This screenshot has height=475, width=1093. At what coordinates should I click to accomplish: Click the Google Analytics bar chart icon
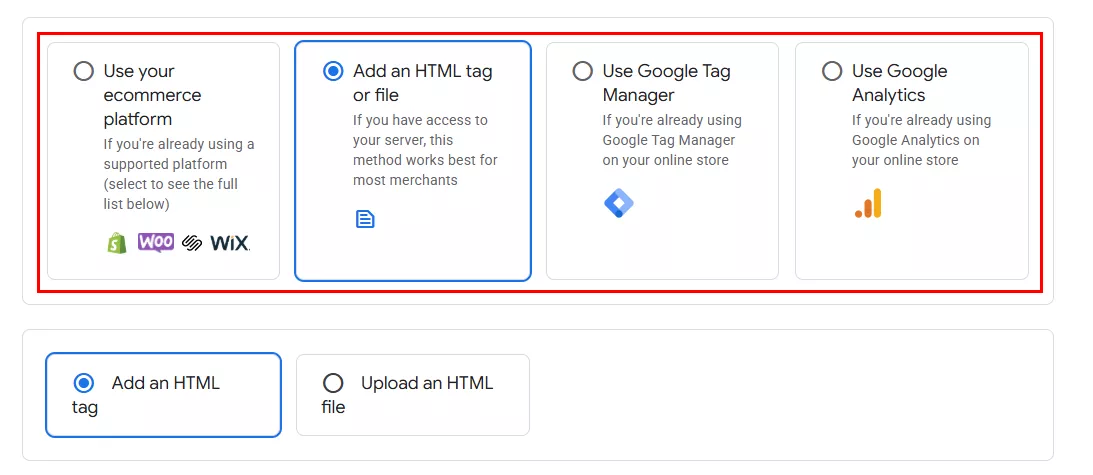[x=868, y=204]
